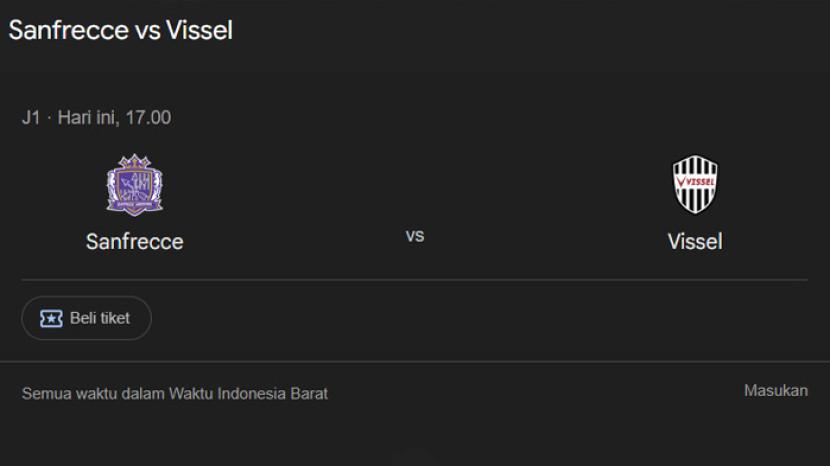Click the divider line beneath the team names
Screen dimensions: 830x466
coord(415,280)
